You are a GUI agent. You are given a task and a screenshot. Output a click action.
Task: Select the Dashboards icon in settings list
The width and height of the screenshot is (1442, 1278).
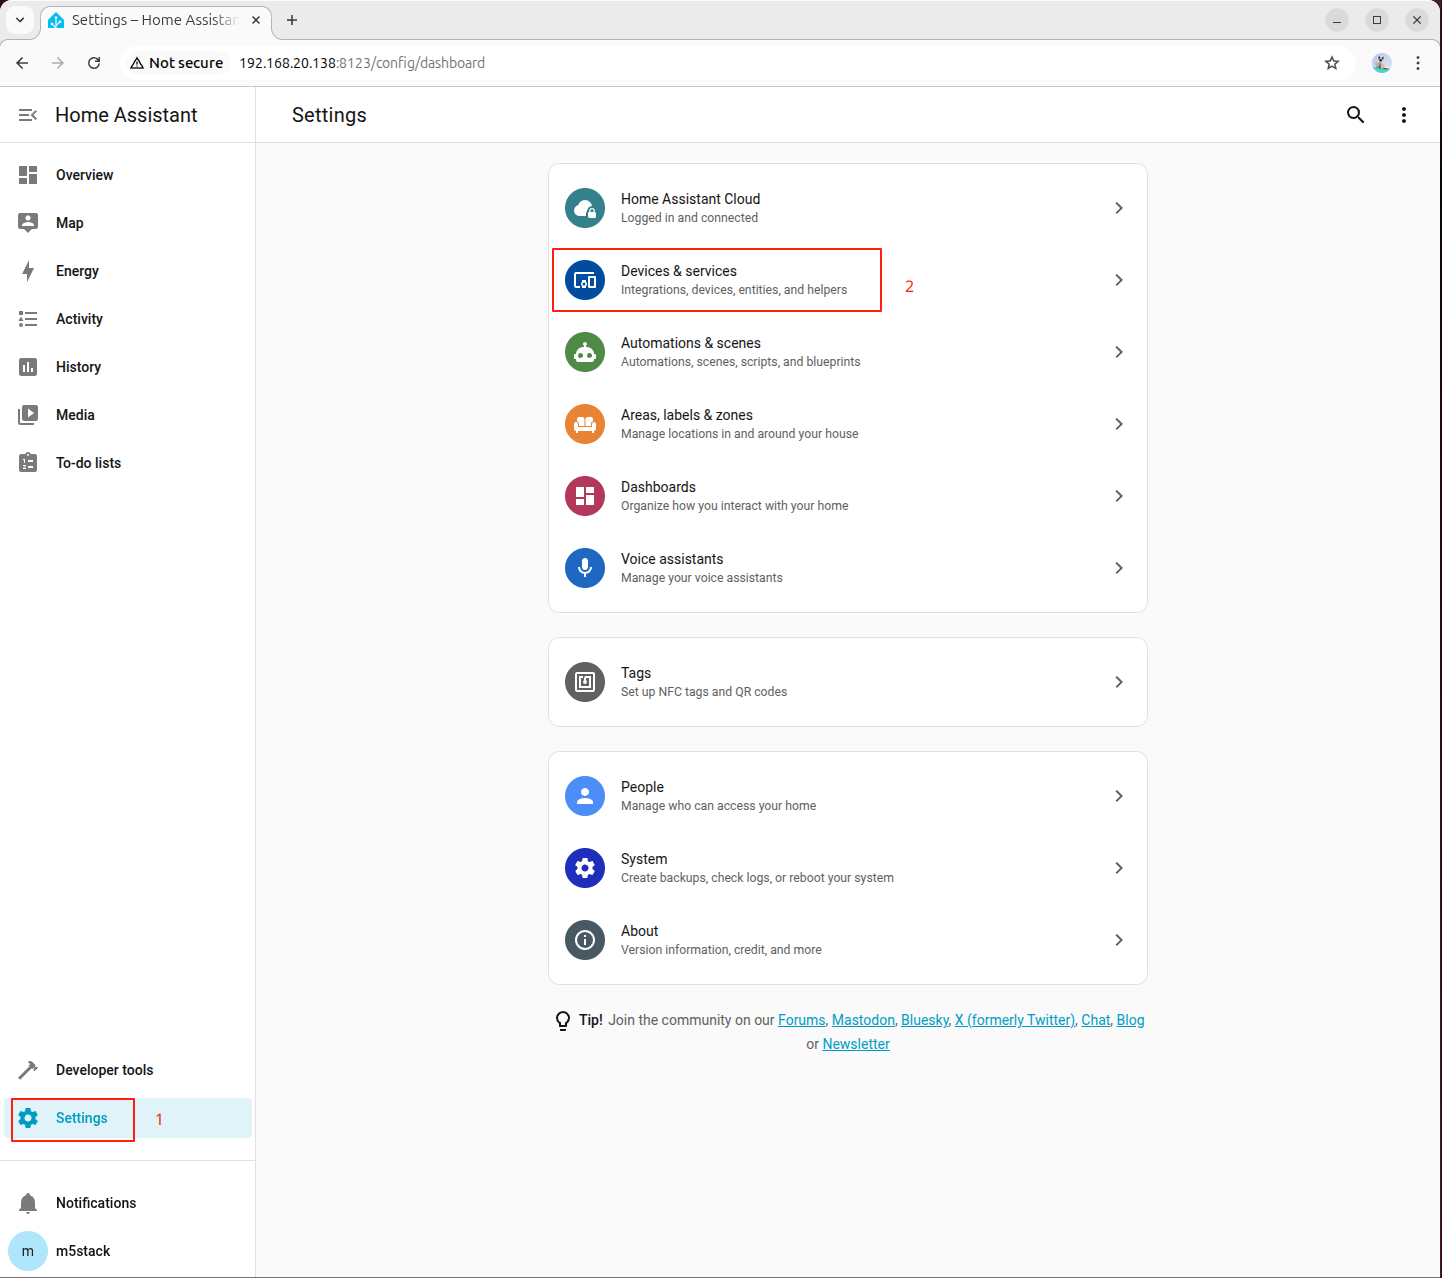coord(585,496)
